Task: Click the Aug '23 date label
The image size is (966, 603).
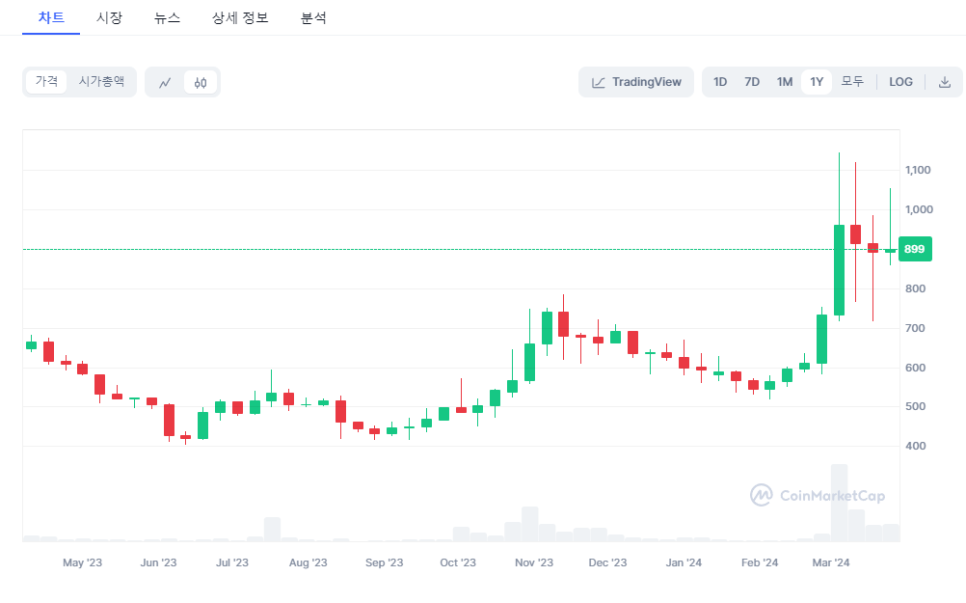Action: click(x=308, y=562)
